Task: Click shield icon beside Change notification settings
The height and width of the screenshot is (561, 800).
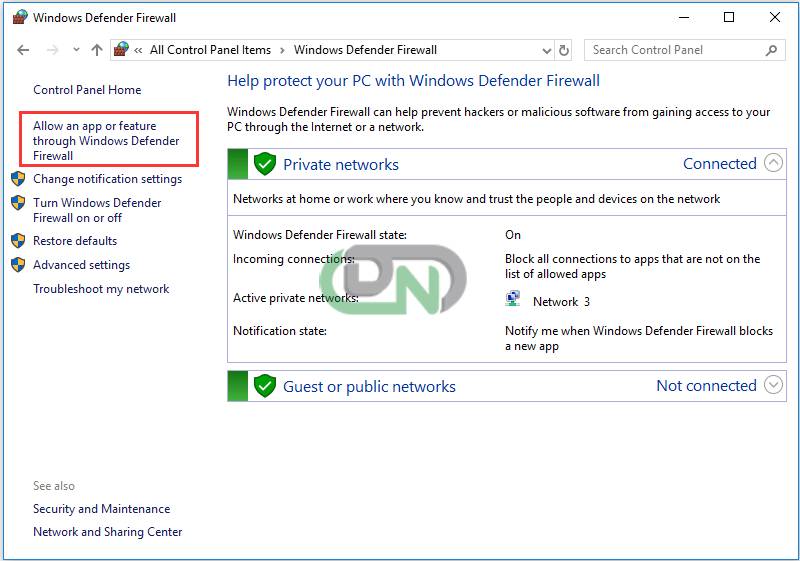Action: click(18, 179)
